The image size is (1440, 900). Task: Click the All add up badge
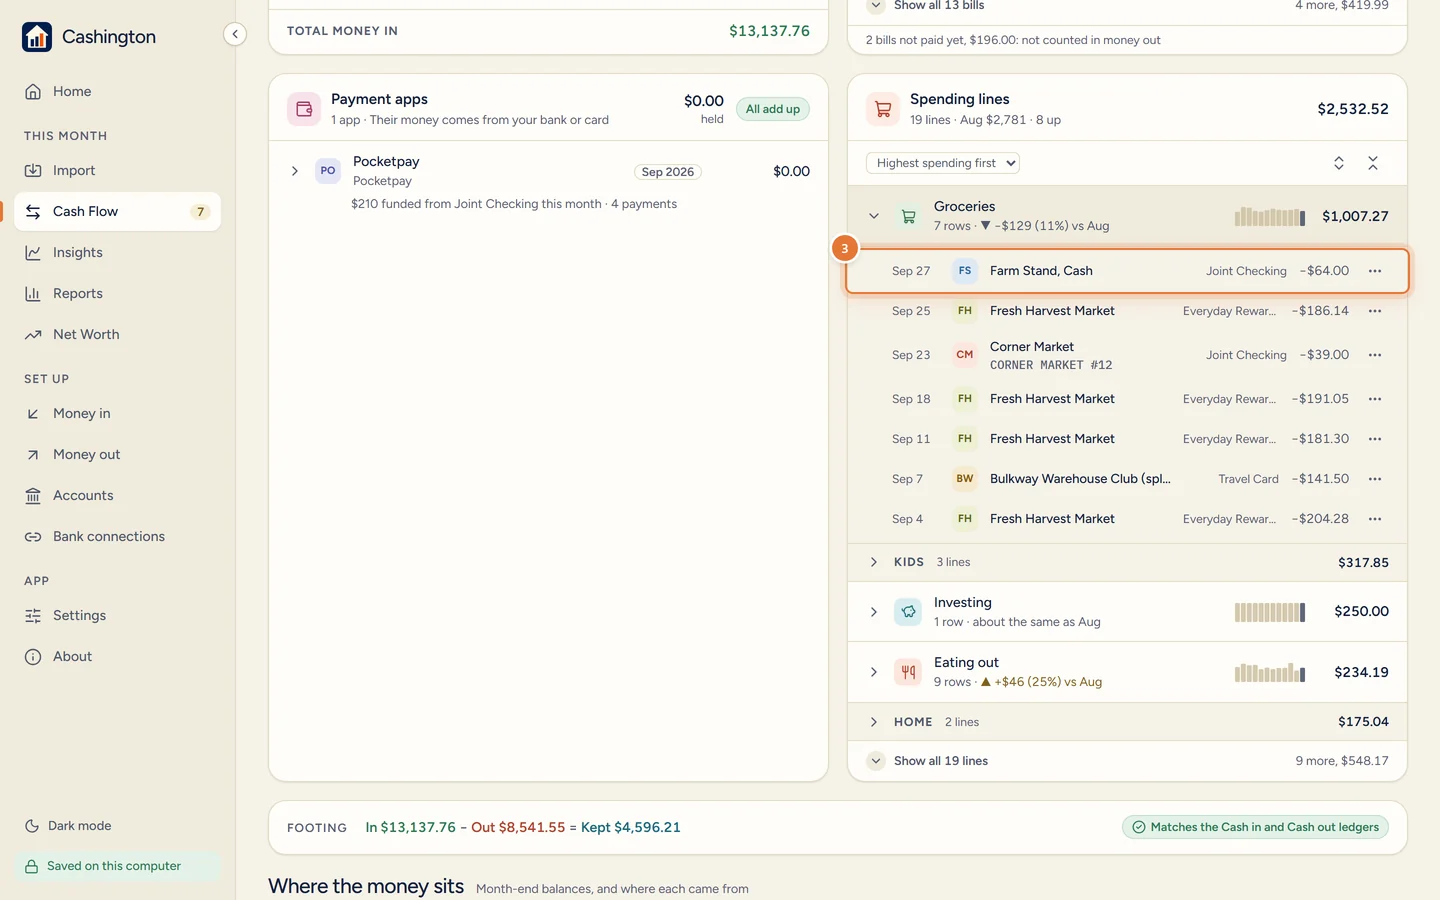[773, 109]
